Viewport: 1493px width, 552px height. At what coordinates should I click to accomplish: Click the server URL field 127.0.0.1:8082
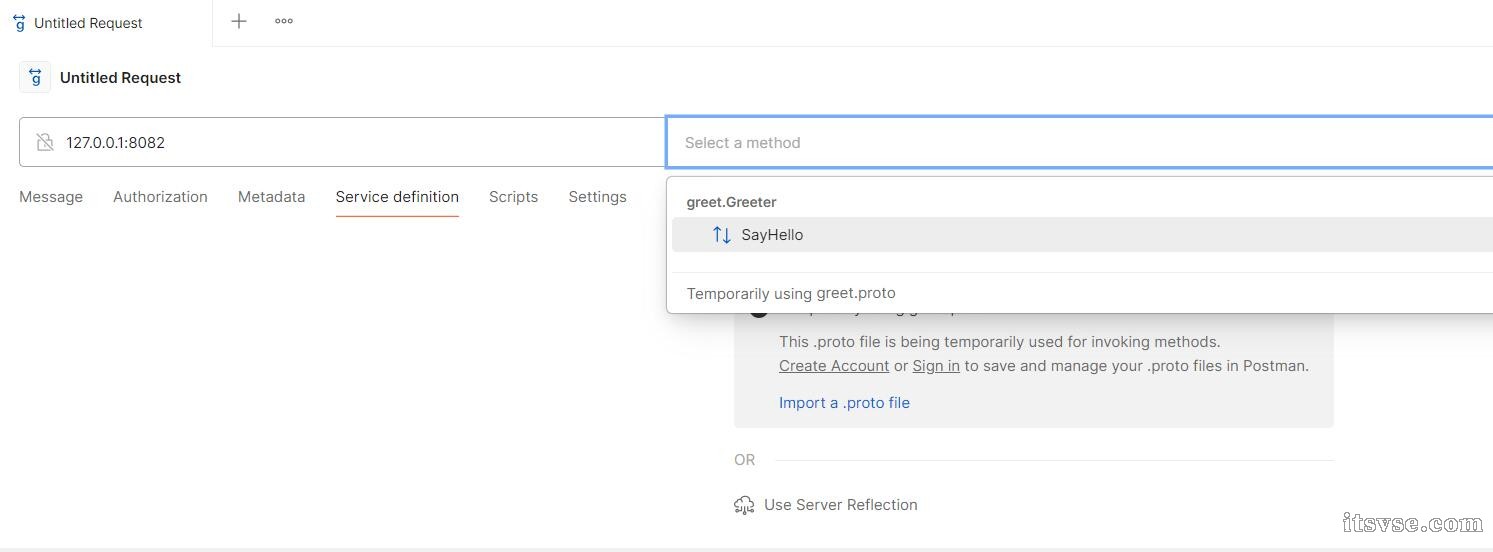click(342, 142)
